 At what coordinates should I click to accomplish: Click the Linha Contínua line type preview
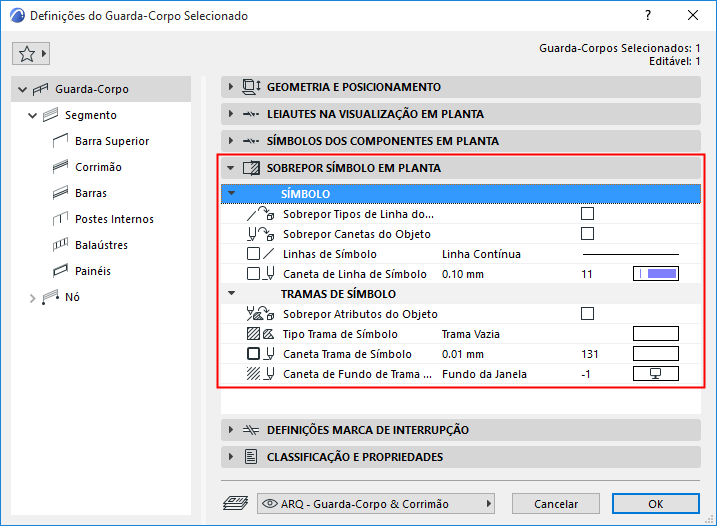pos(631,254)
